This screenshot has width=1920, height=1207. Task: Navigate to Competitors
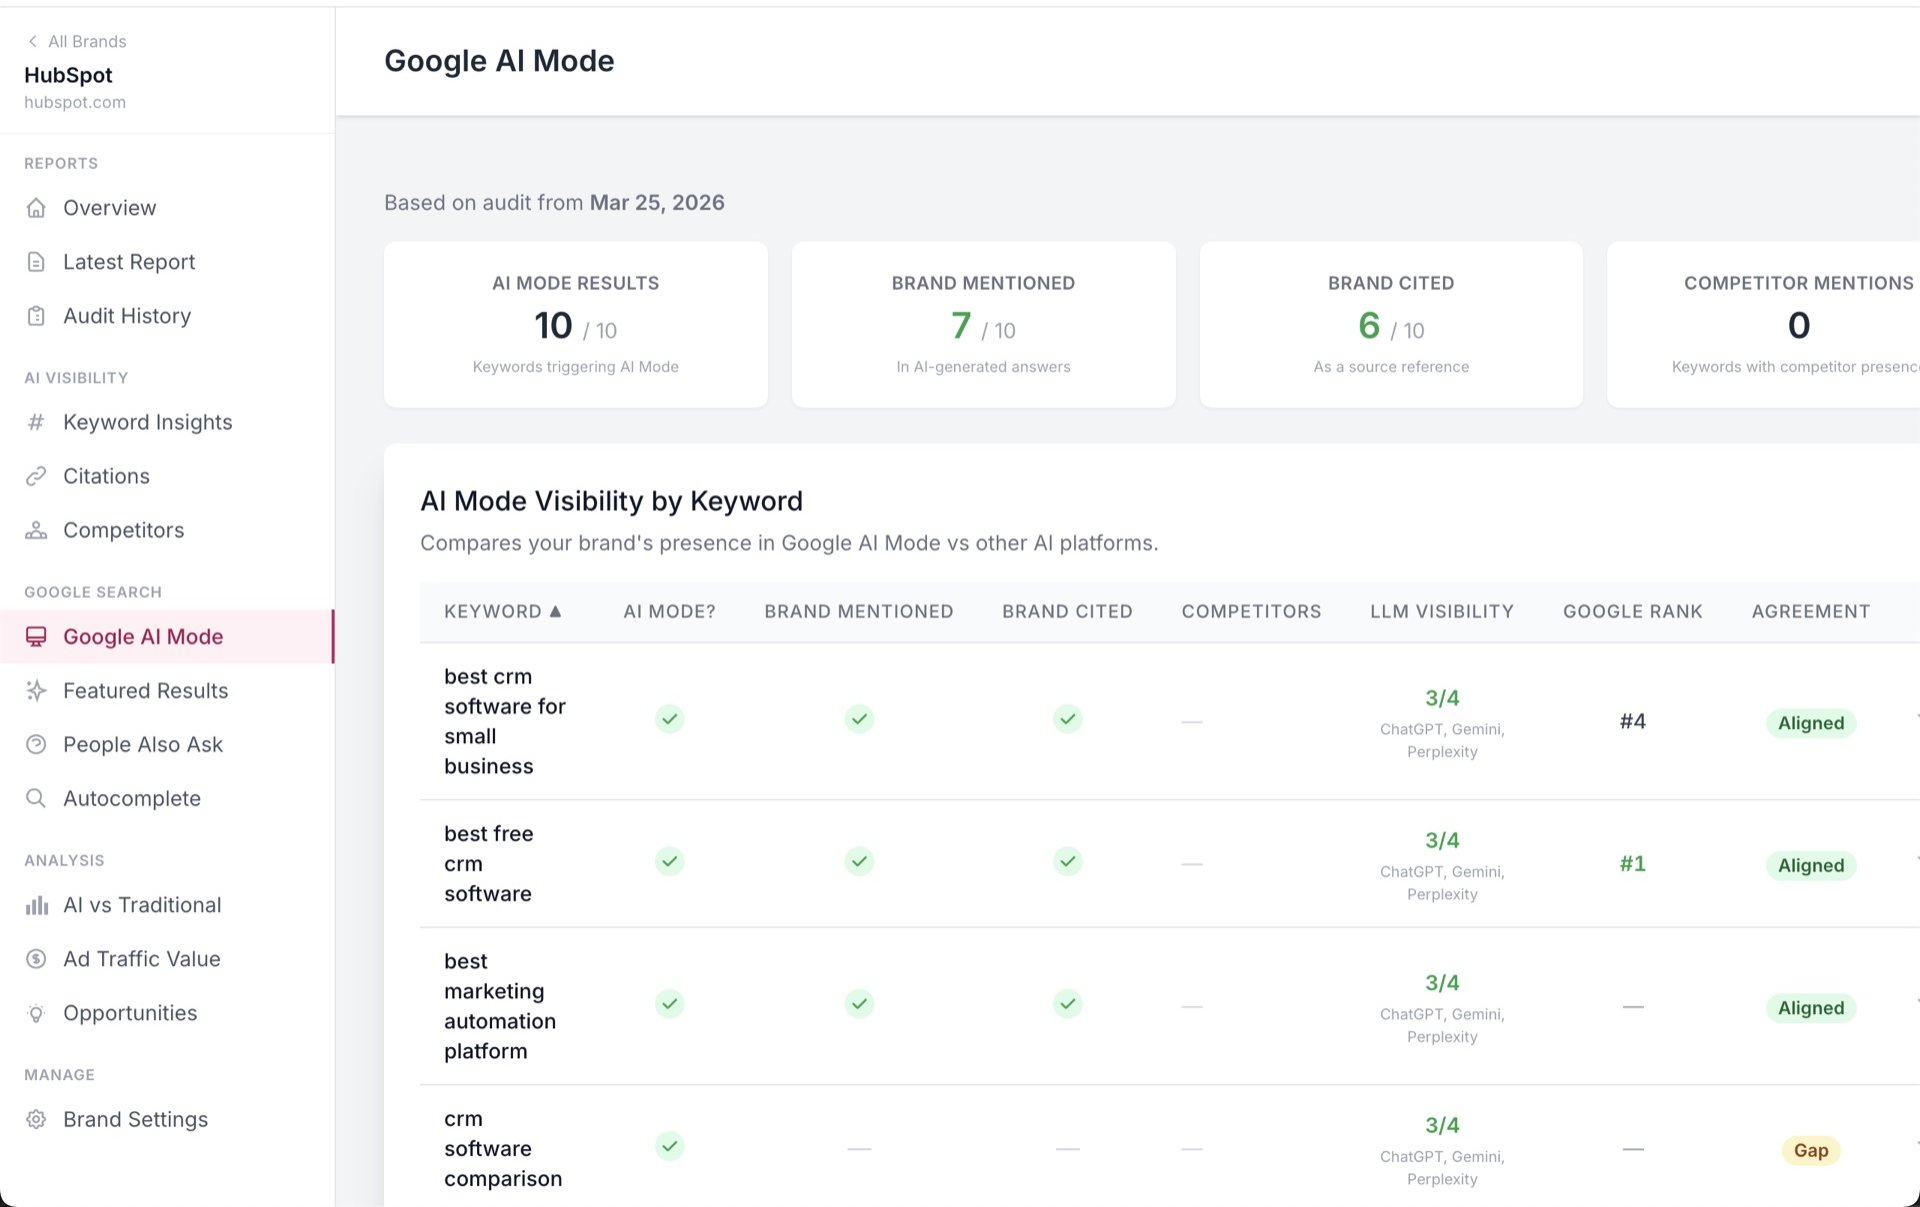pos(167,530)
